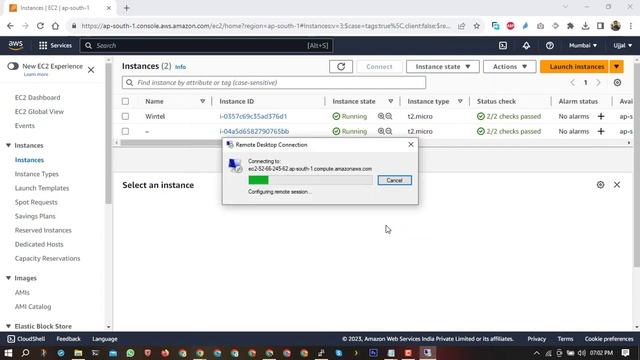Screen dimensions: 640x360
Task: Click the browser address bar
Action: click(265, 26)
